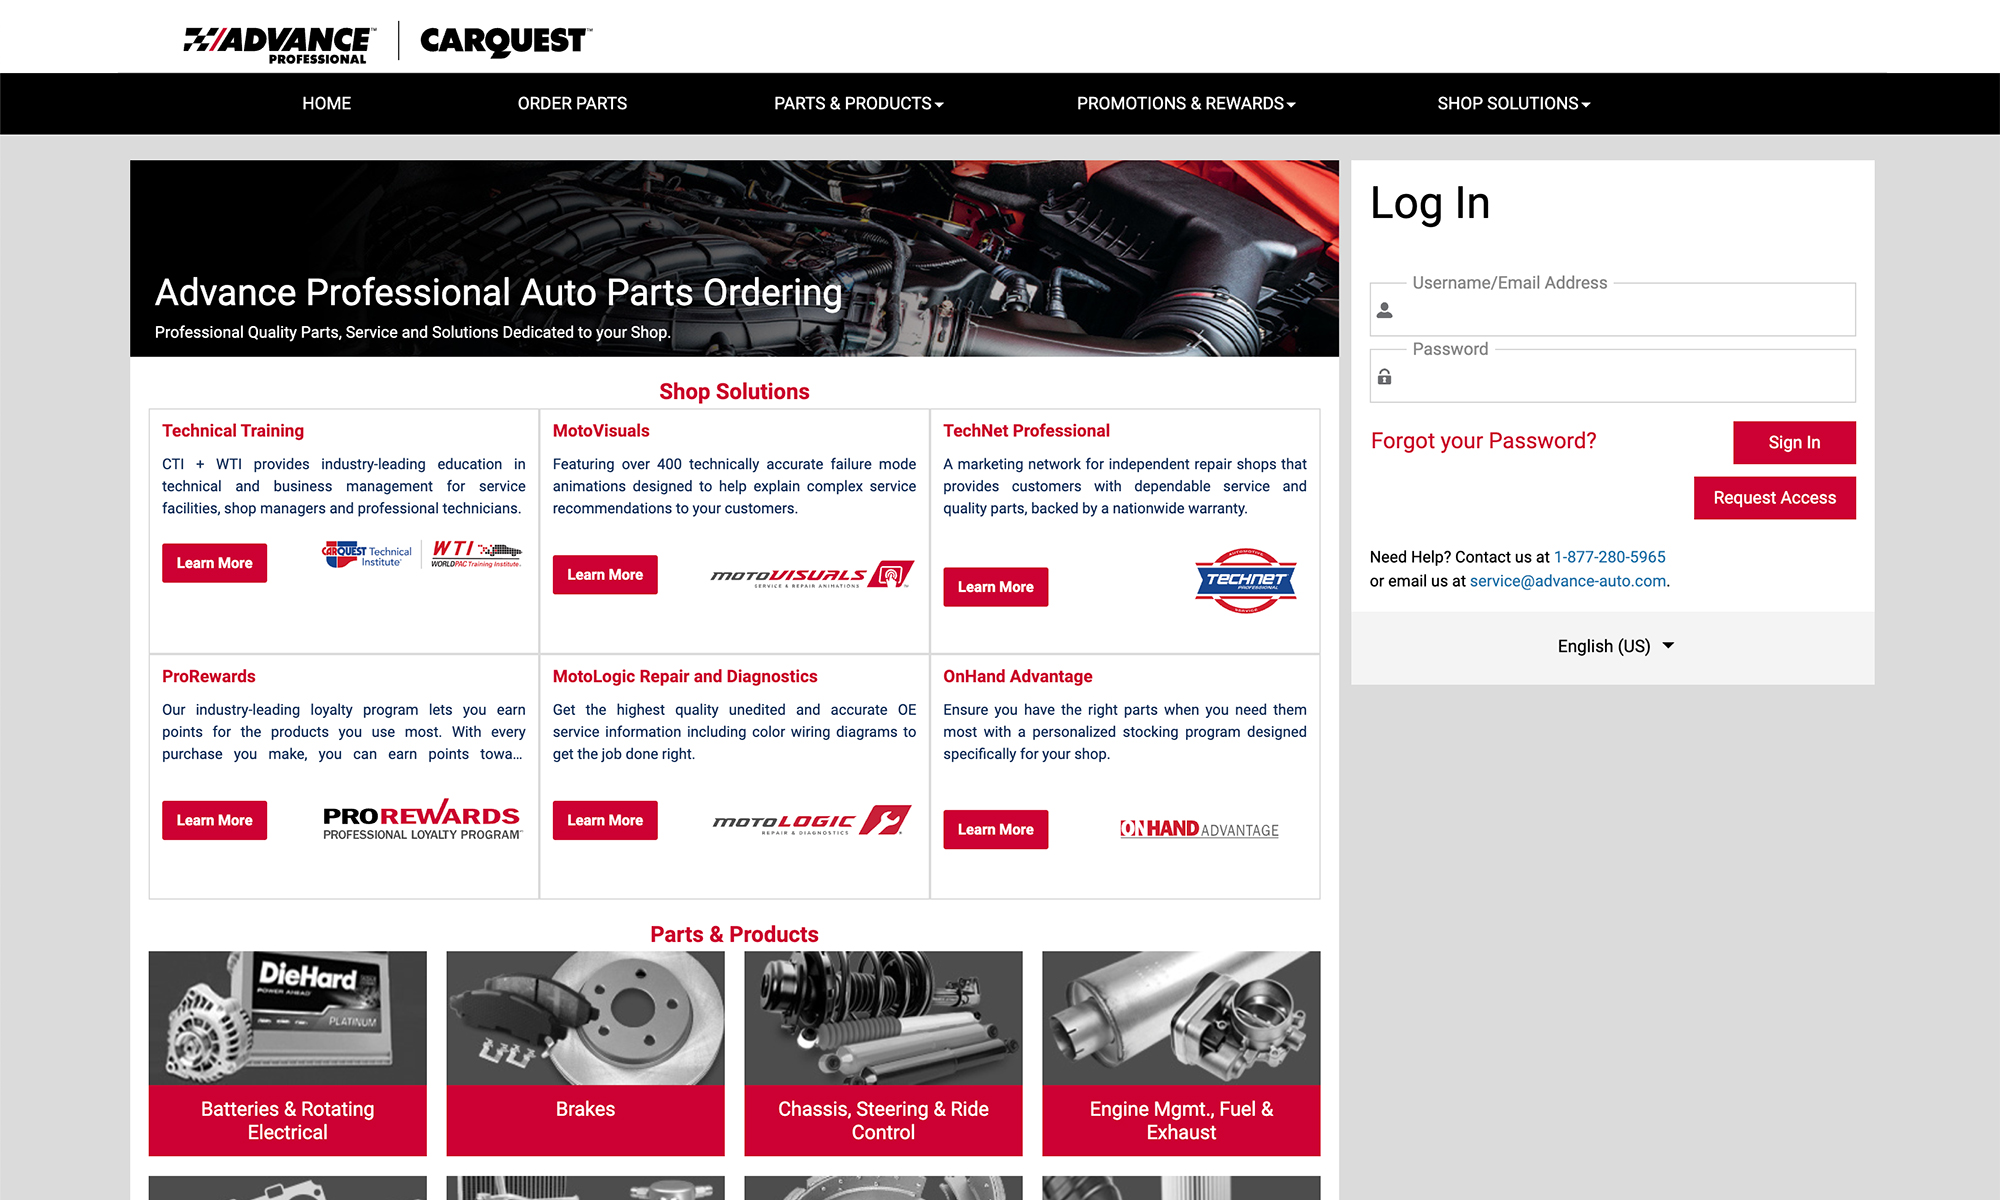Viewport: 2000px width, 1200px height.
Task: Click Learn More under Technical Training
Action: (x=214, y=563)
